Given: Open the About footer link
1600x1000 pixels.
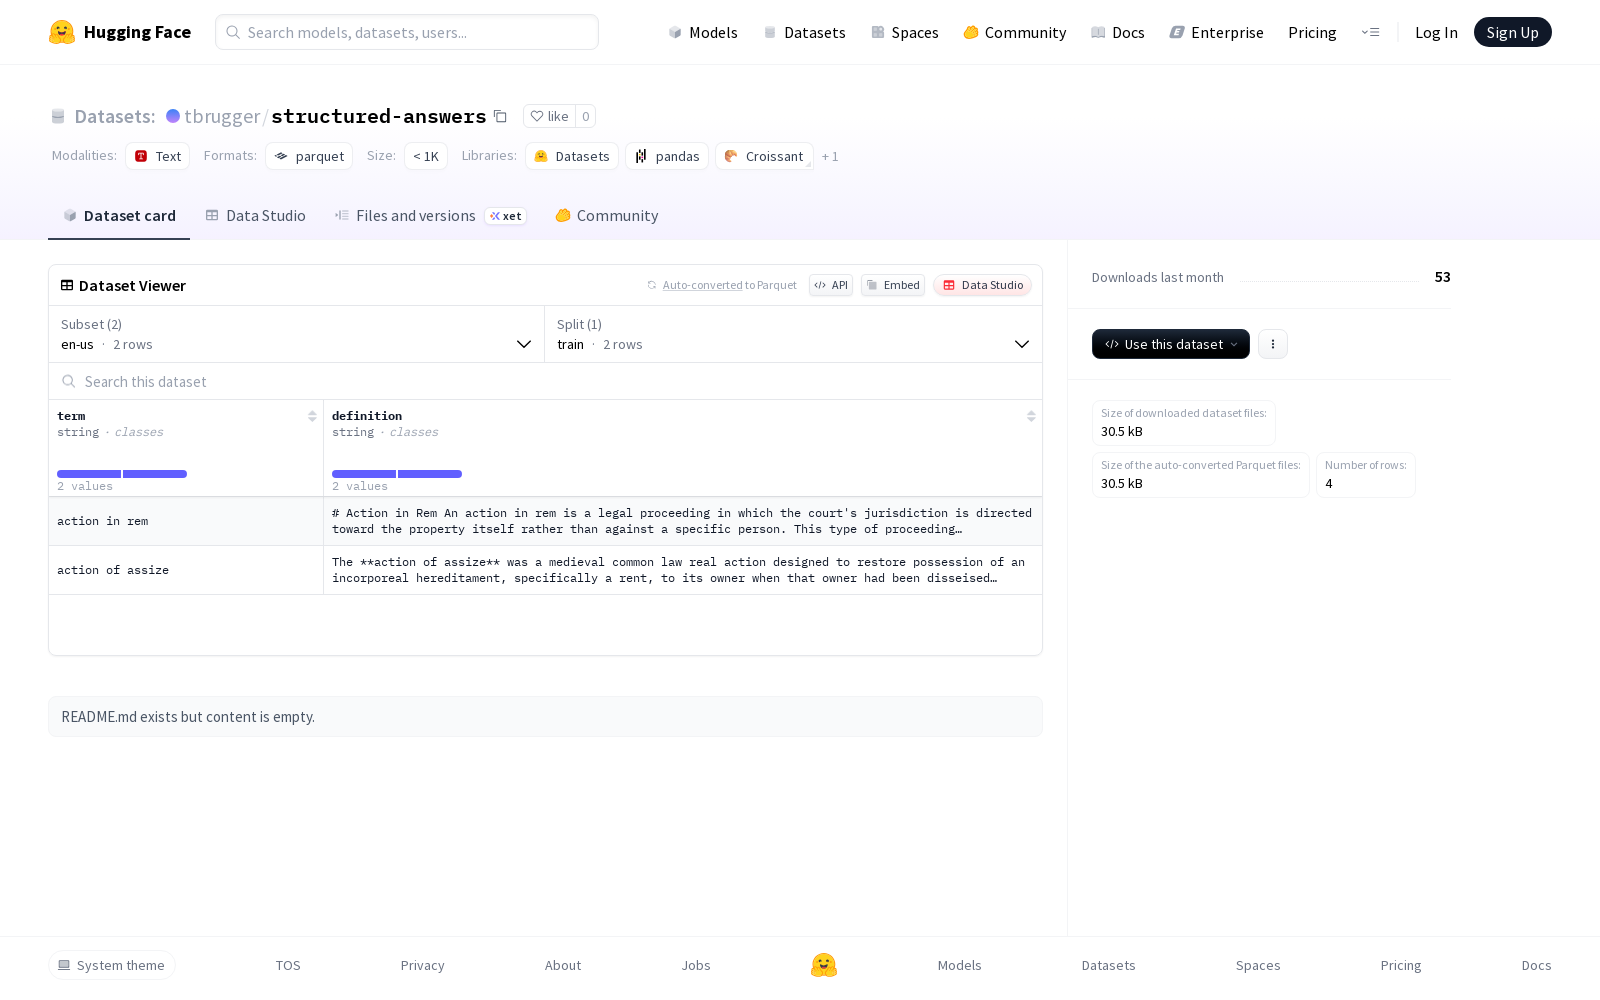Looking at the screenshot, I should pyautogui.click(x=563, y=965).
